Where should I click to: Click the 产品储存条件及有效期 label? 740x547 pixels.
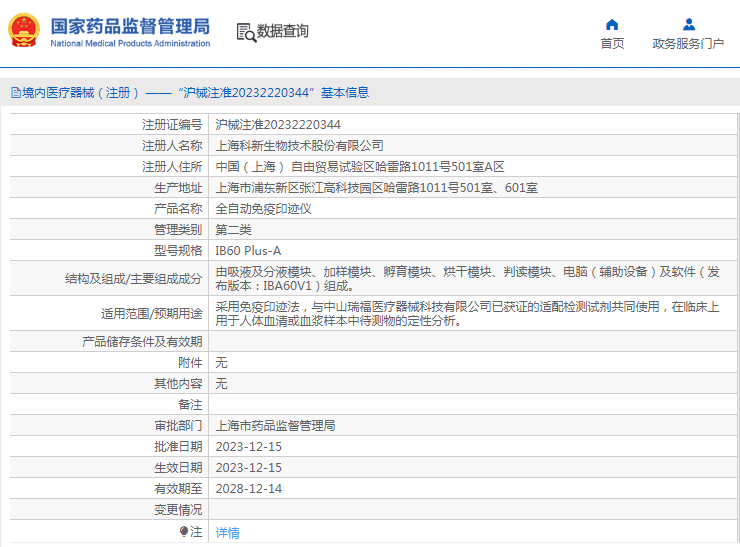tap(142, 342)
